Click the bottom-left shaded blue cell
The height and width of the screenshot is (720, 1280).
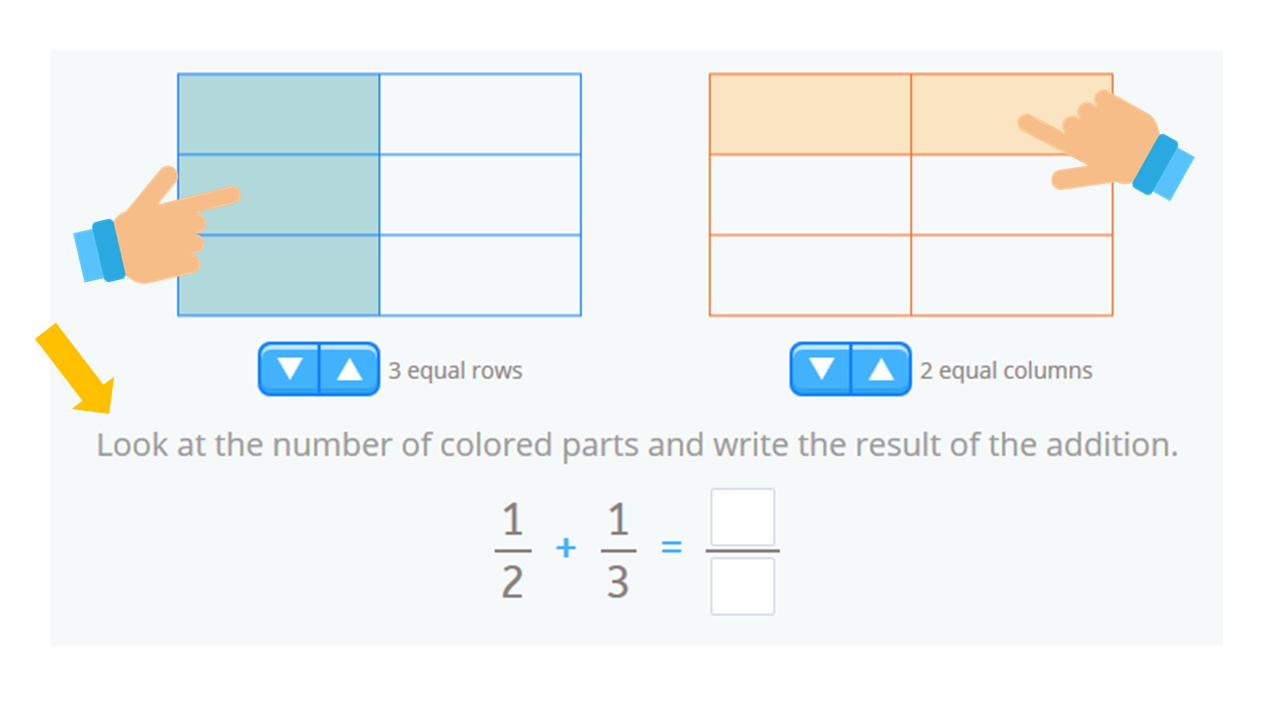tap(278, 273)
